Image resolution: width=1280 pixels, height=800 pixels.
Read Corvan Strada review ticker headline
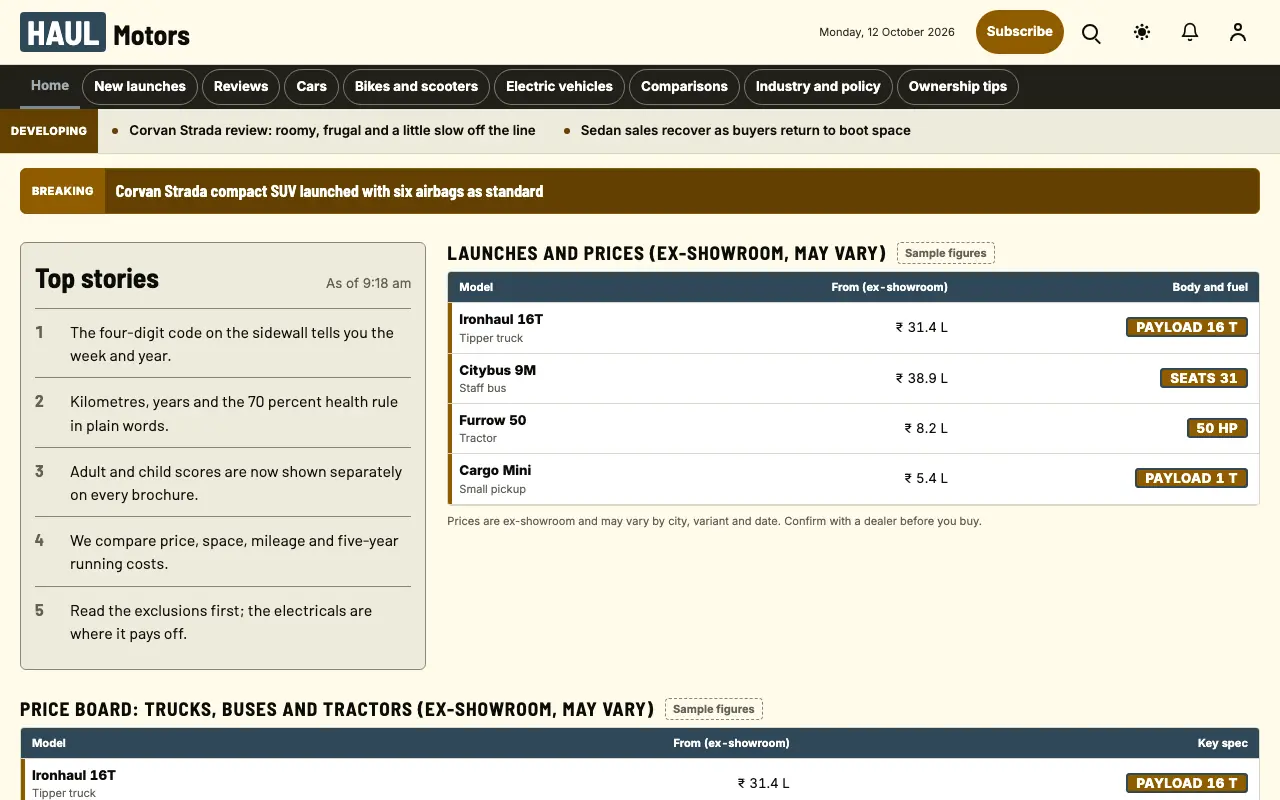coord(332,130)
